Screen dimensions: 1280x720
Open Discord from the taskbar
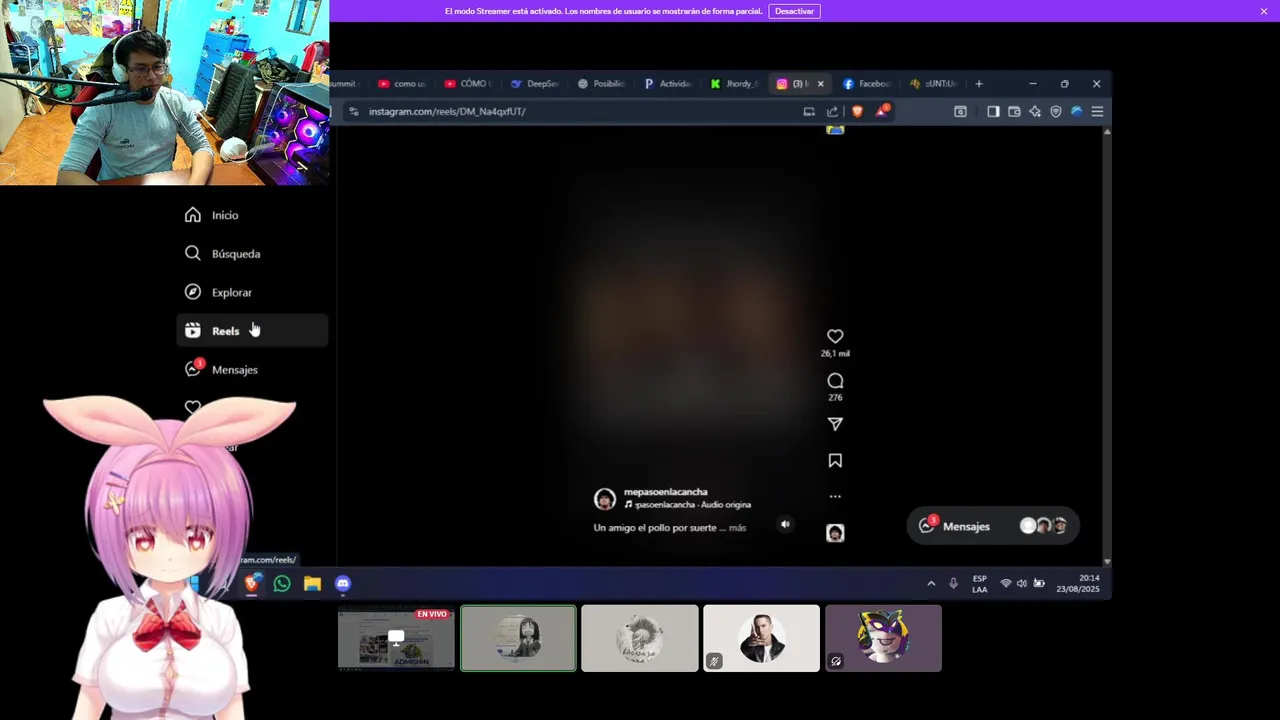click(x=343, y=583)
